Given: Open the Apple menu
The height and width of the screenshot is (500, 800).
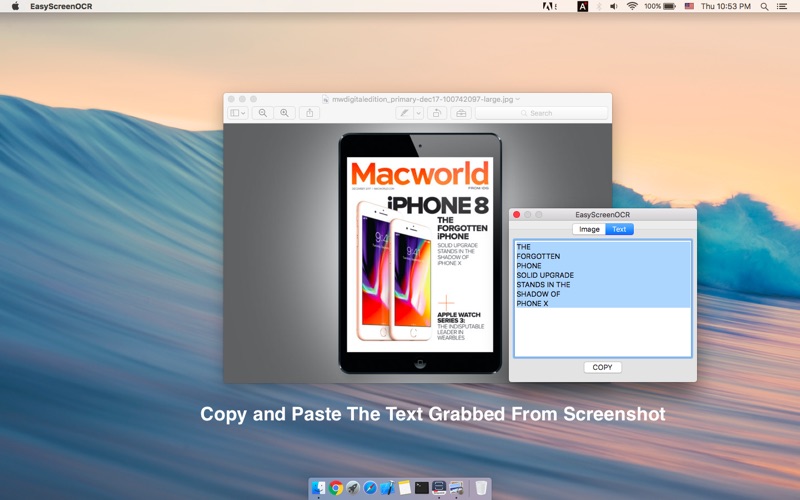Looking at the screenshot, I should click(15, 6).
